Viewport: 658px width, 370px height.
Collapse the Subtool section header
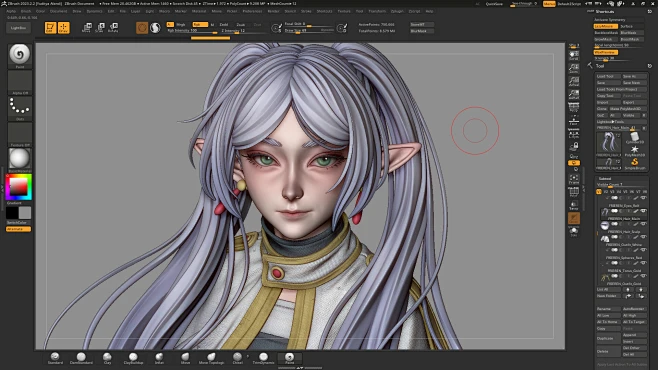point(605,179)
